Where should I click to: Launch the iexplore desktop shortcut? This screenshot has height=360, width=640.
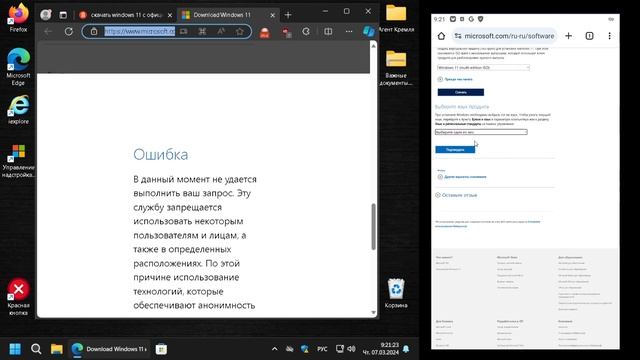pos(18,110)
